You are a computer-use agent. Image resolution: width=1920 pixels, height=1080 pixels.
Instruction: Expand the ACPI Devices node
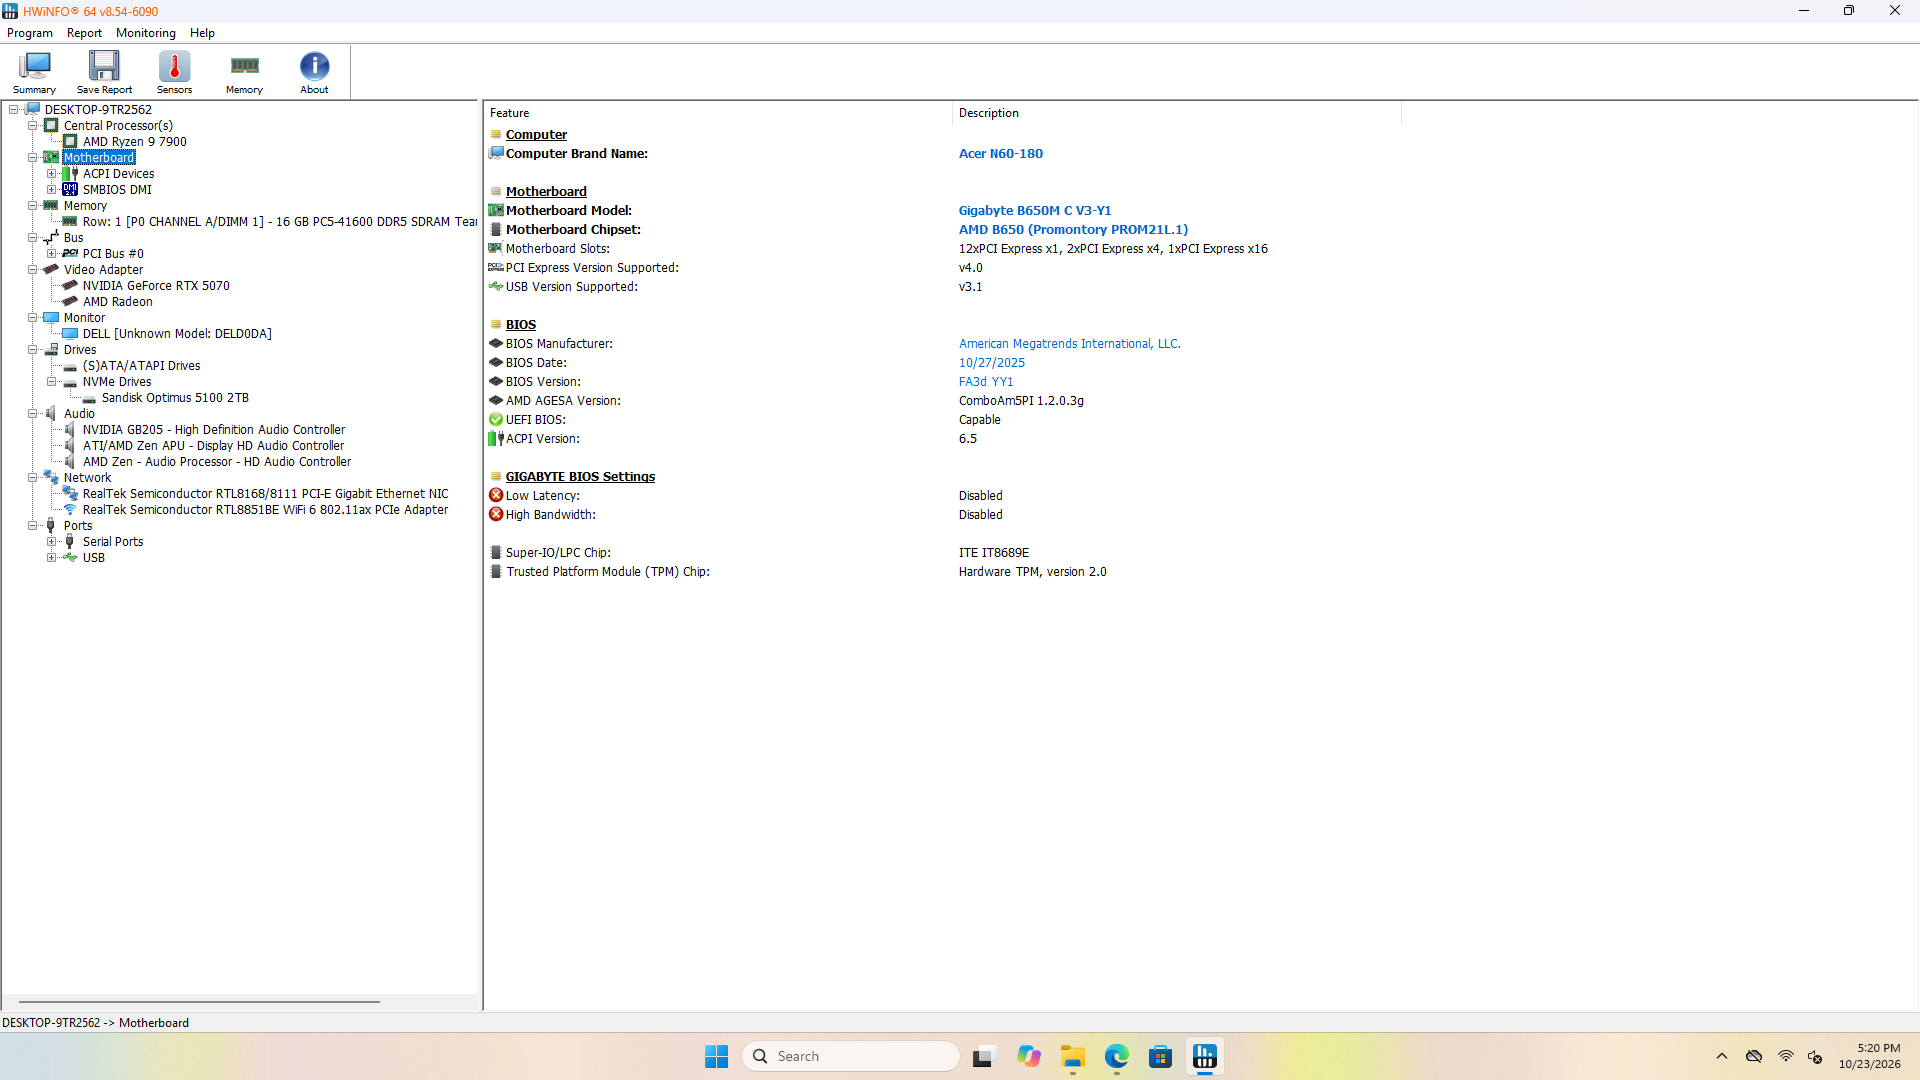[x=51, y=174]
